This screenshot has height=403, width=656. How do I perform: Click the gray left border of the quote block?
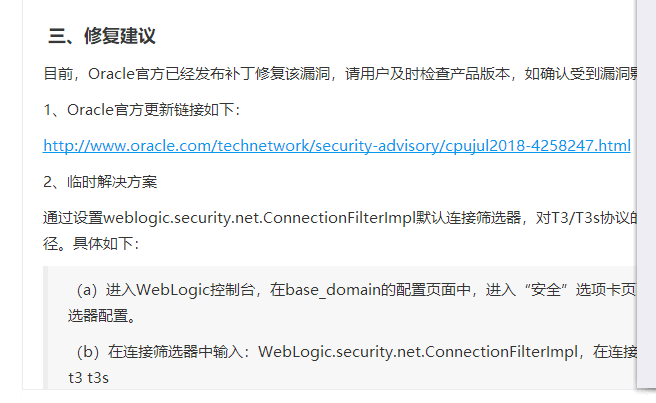(45, 328)
